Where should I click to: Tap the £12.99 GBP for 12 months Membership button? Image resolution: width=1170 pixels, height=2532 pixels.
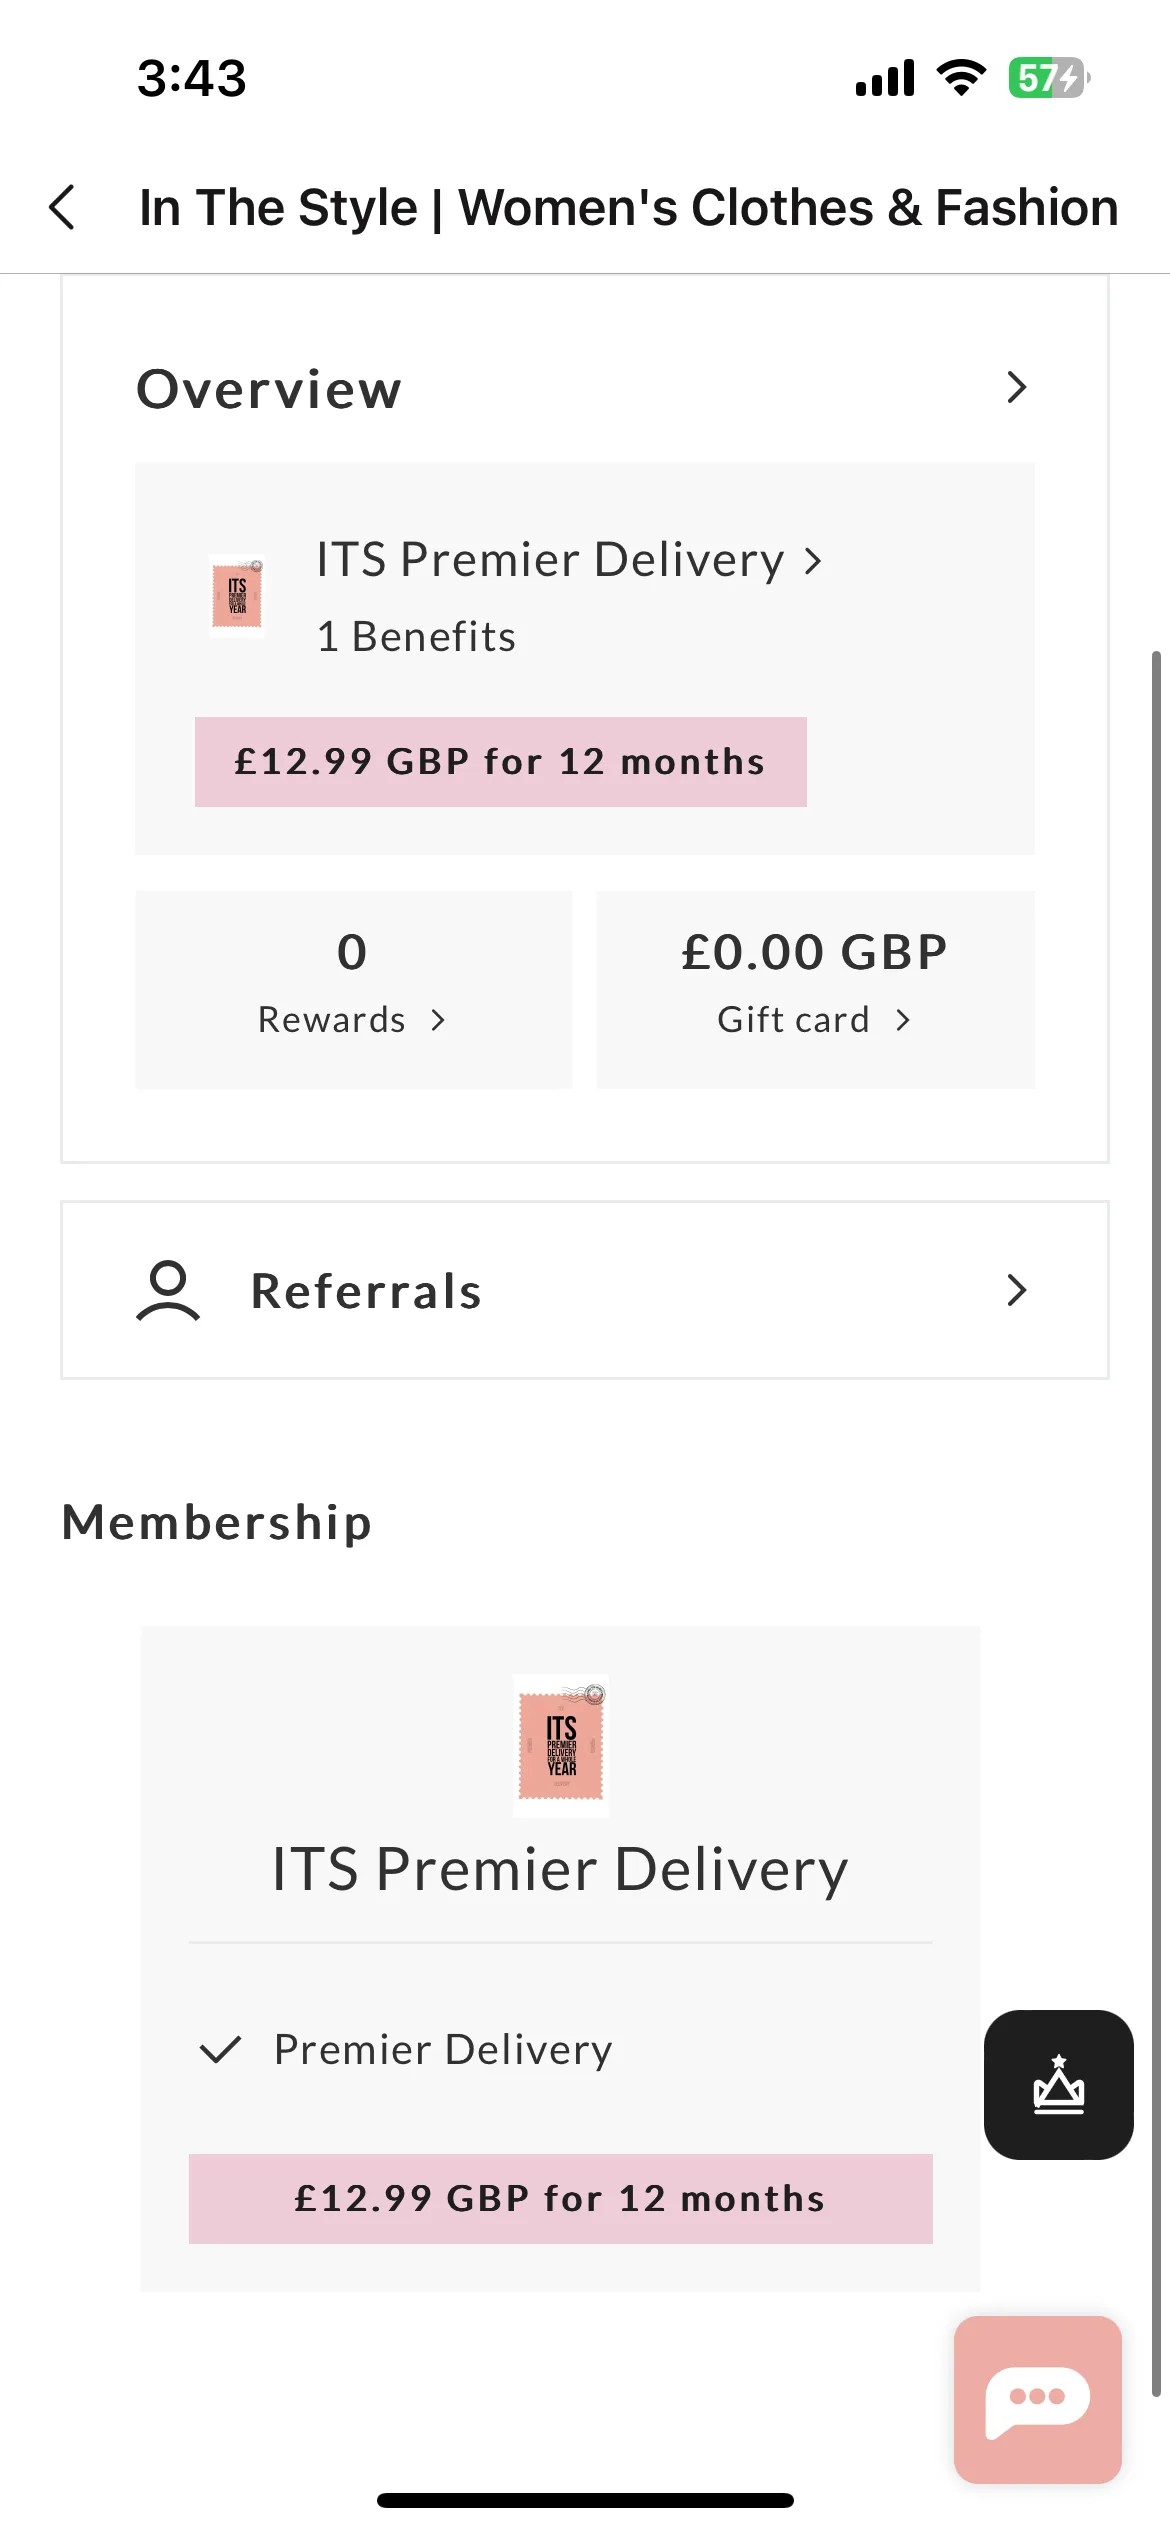[x=561, y=2199]
